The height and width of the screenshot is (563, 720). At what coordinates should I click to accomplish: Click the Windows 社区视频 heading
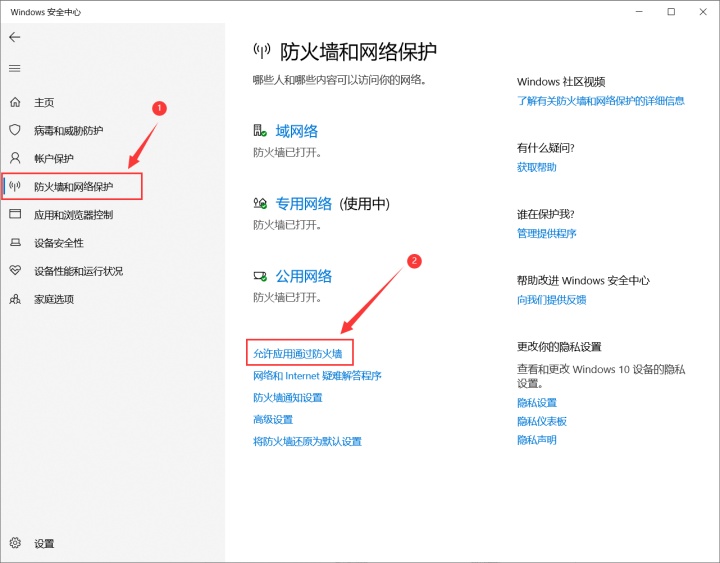pyautogui.click(x=561, y=82)
